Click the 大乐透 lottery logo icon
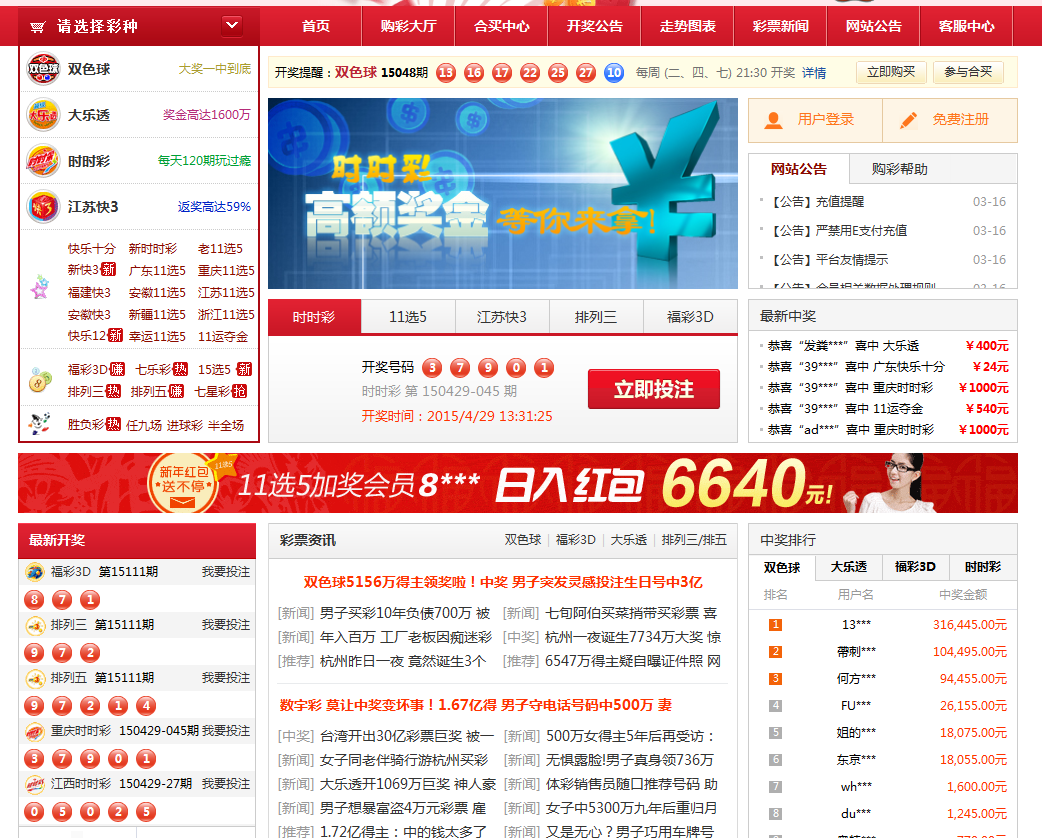 click(x=43, y=115)
